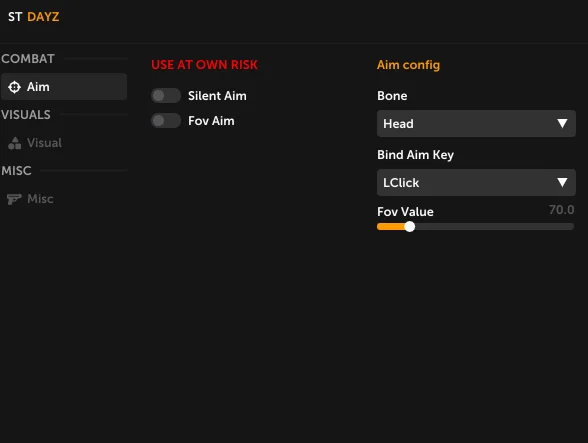Turn on the Fov Aim switch
The width and height of the screenshot is (588, 443).
tap(166, 121)
